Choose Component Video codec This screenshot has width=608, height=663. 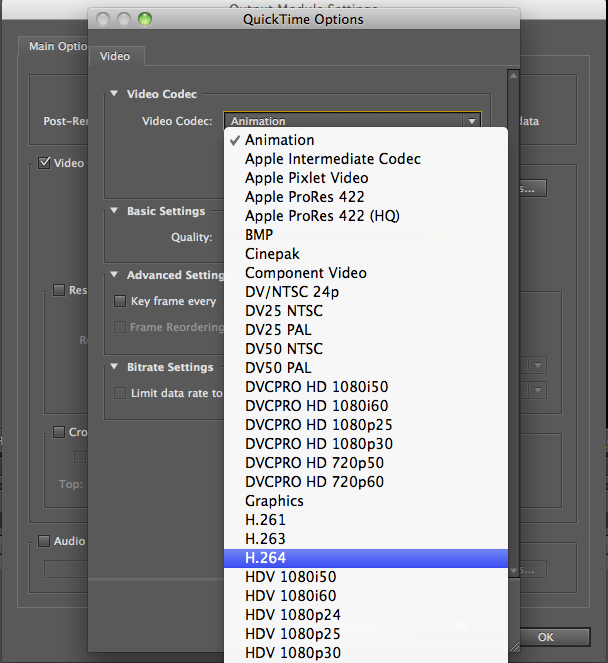[366, 273]
